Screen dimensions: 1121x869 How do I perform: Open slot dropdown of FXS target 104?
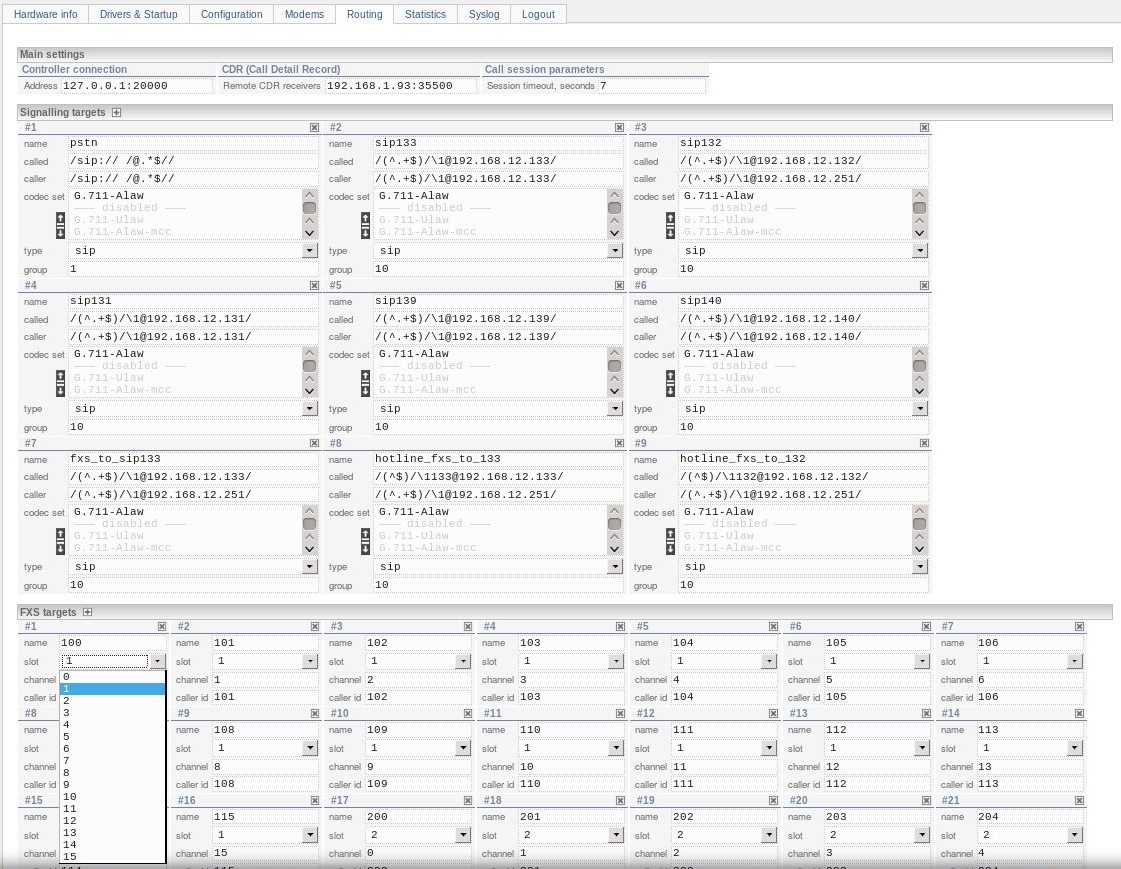point(769,662)
